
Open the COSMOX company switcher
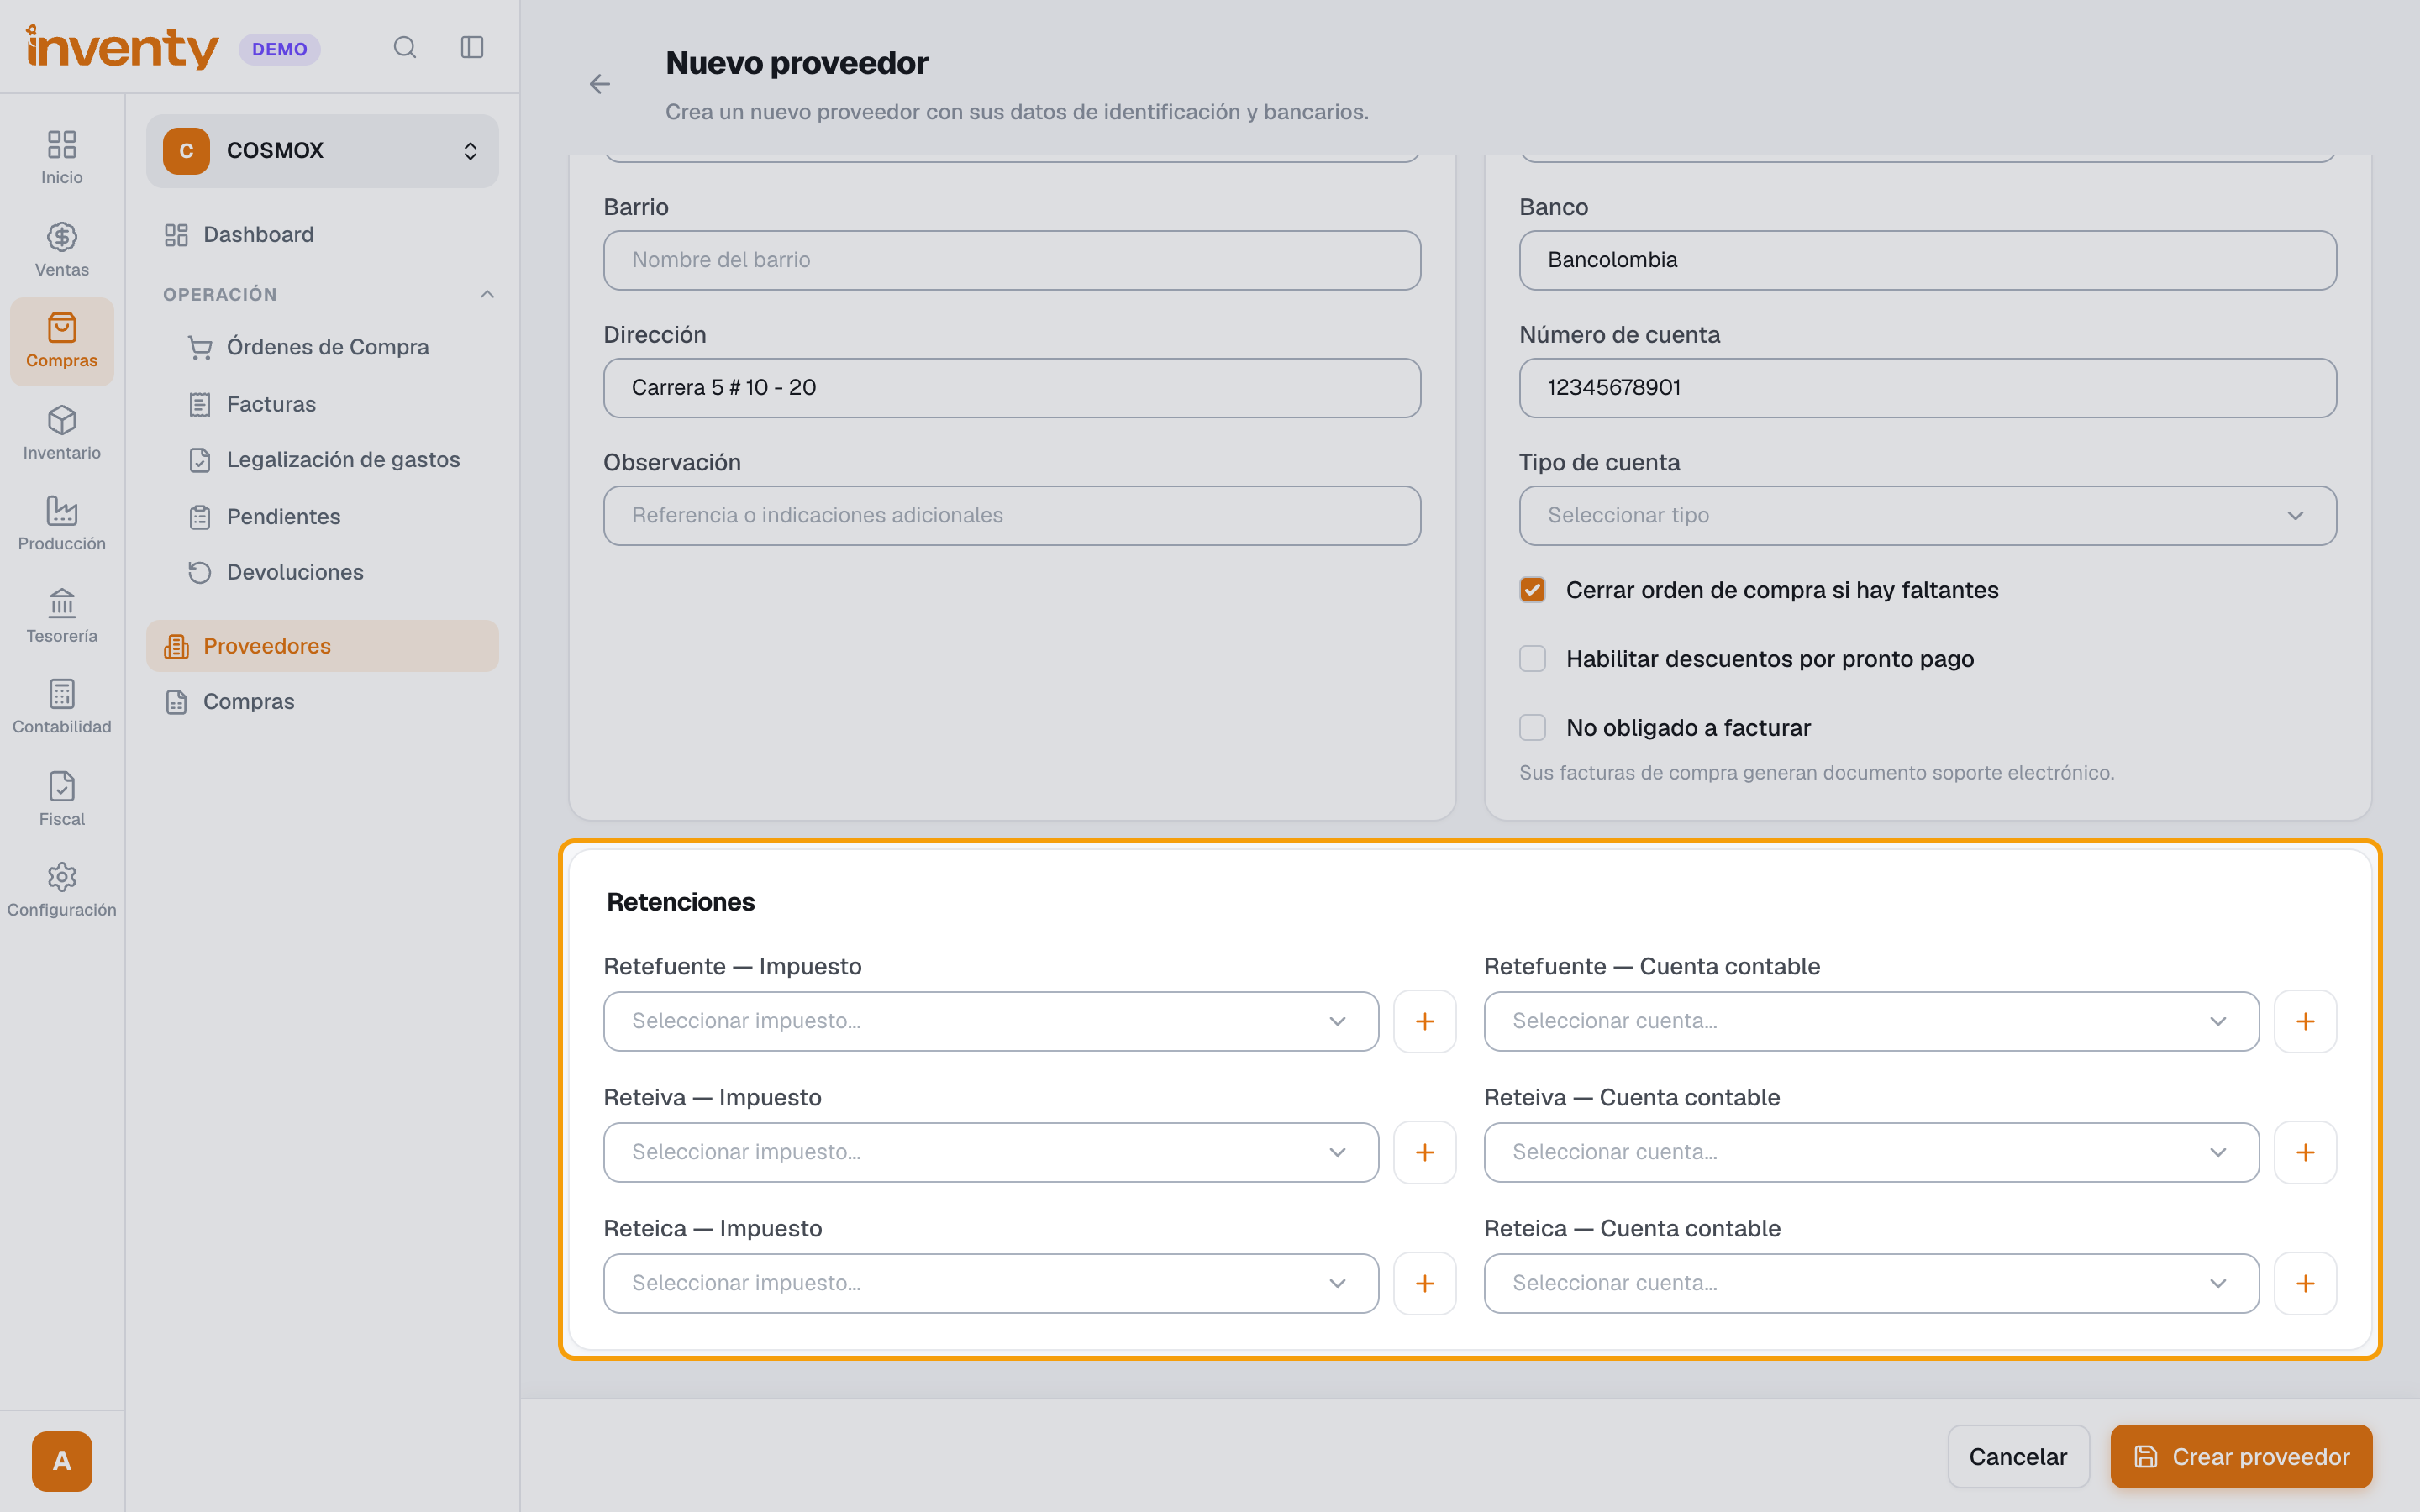tap(322, 151)
